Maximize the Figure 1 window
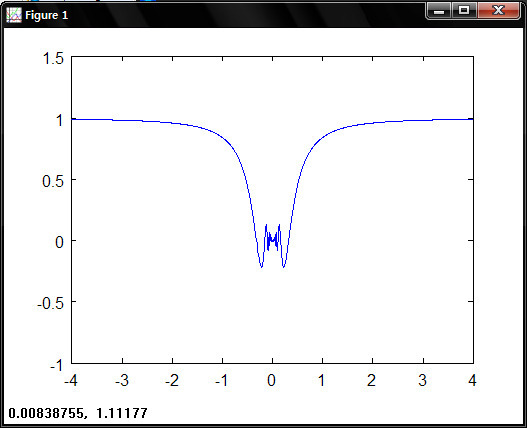The height and width of the screenshot is (428, 527). [464, 11]
